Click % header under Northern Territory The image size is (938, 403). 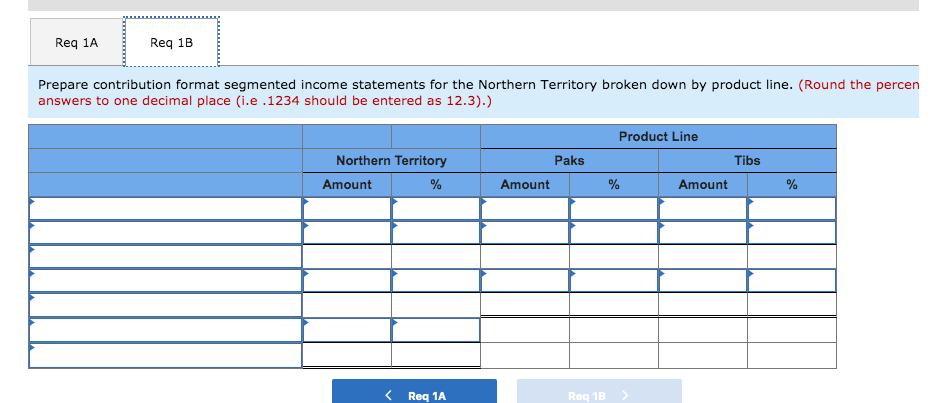coord(436,185)
